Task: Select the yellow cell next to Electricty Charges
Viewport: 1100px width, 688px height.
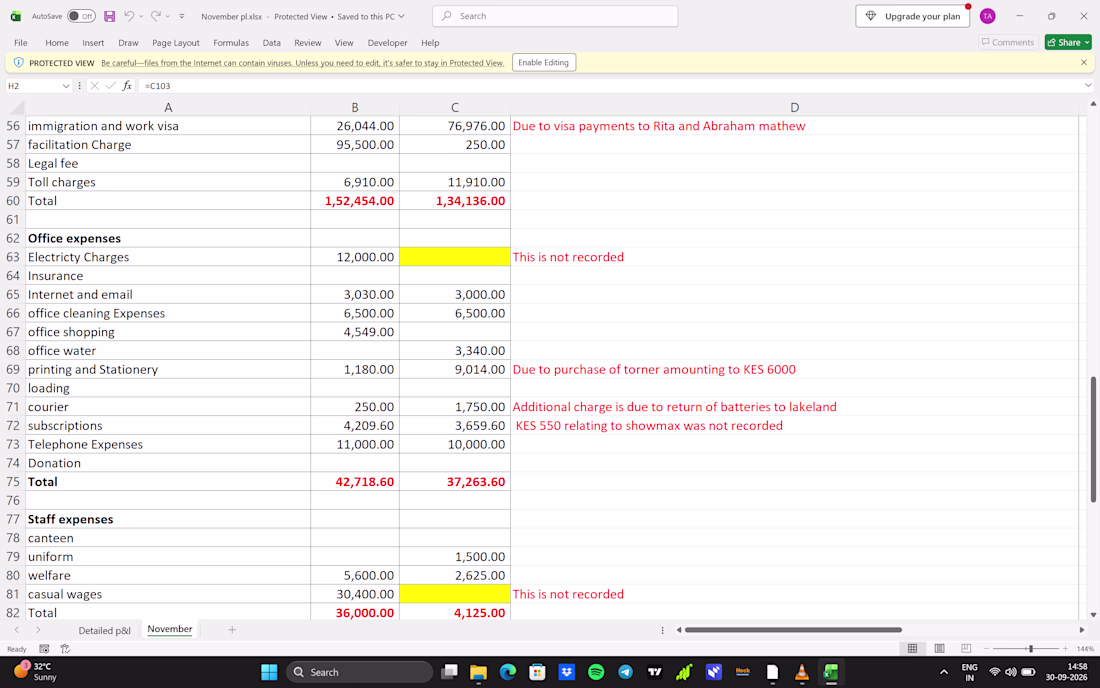Action: [x=455, y=257]
